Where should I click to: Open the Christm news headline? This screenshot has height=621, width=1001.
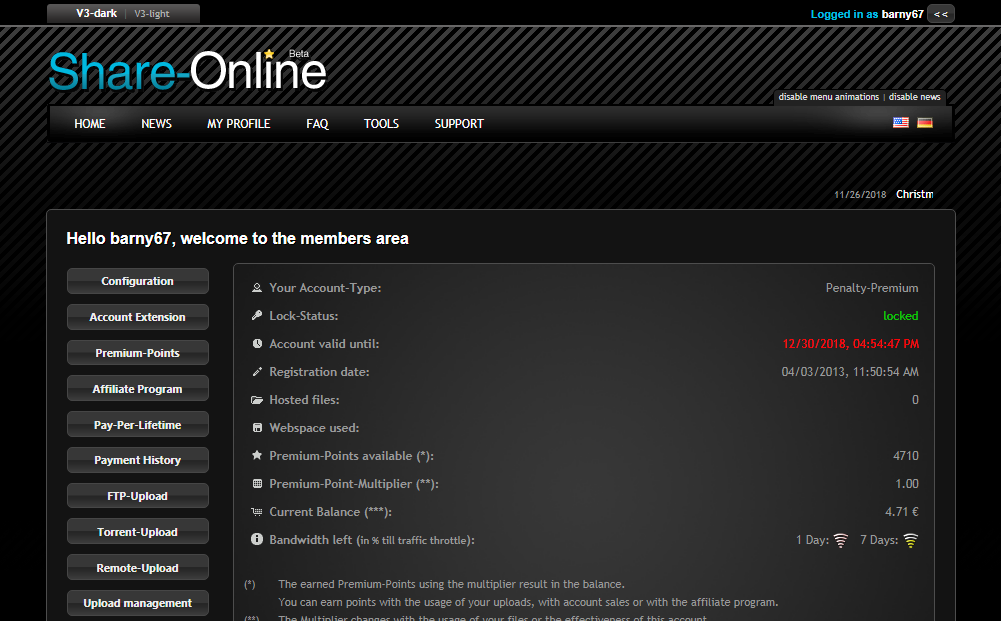click(914, 194)
